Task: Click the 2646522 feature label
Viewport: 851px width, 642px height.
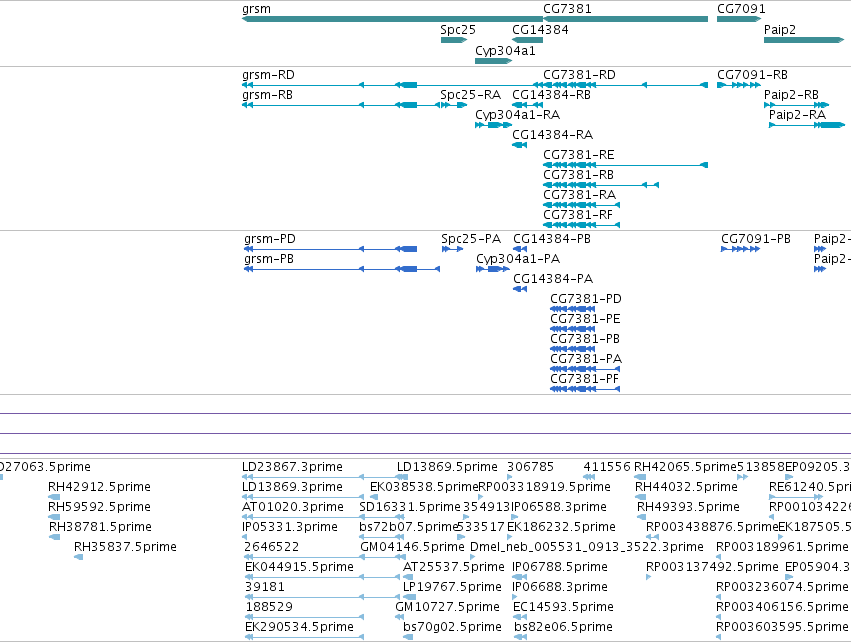Action: coord(271,547)
